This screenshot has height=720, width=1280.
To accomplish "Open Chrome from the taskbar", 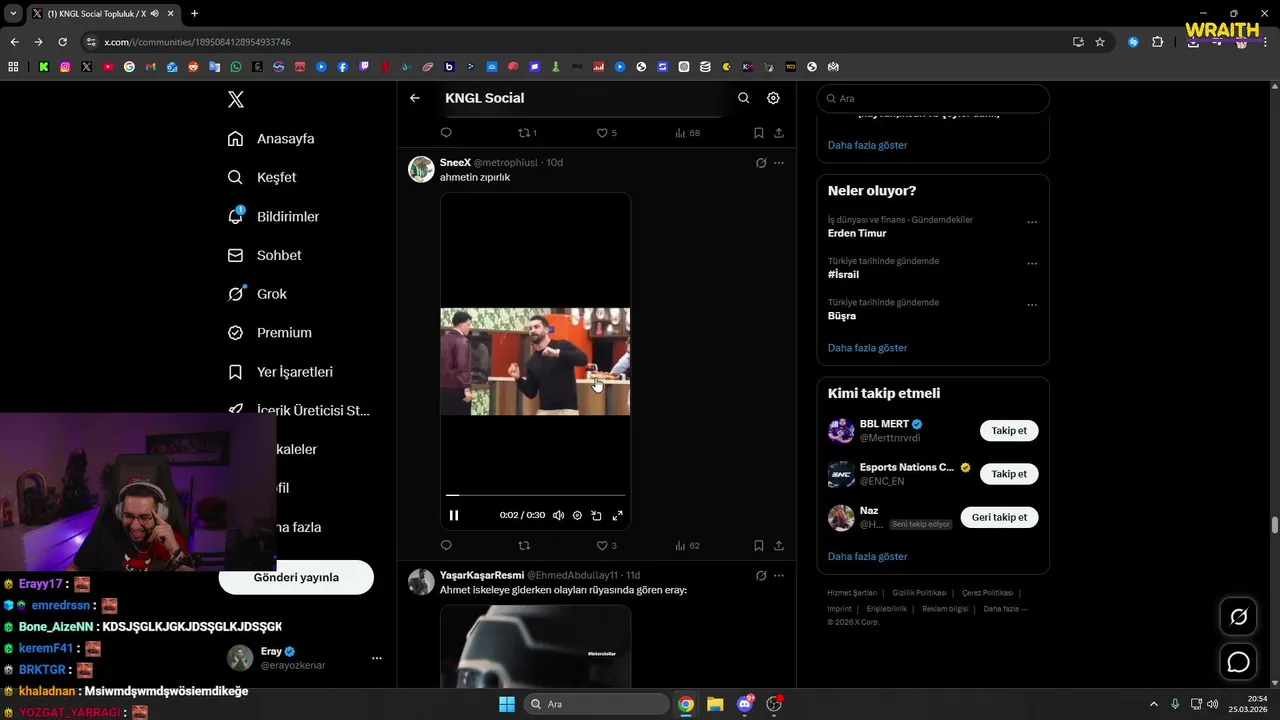I will (686, 704).
